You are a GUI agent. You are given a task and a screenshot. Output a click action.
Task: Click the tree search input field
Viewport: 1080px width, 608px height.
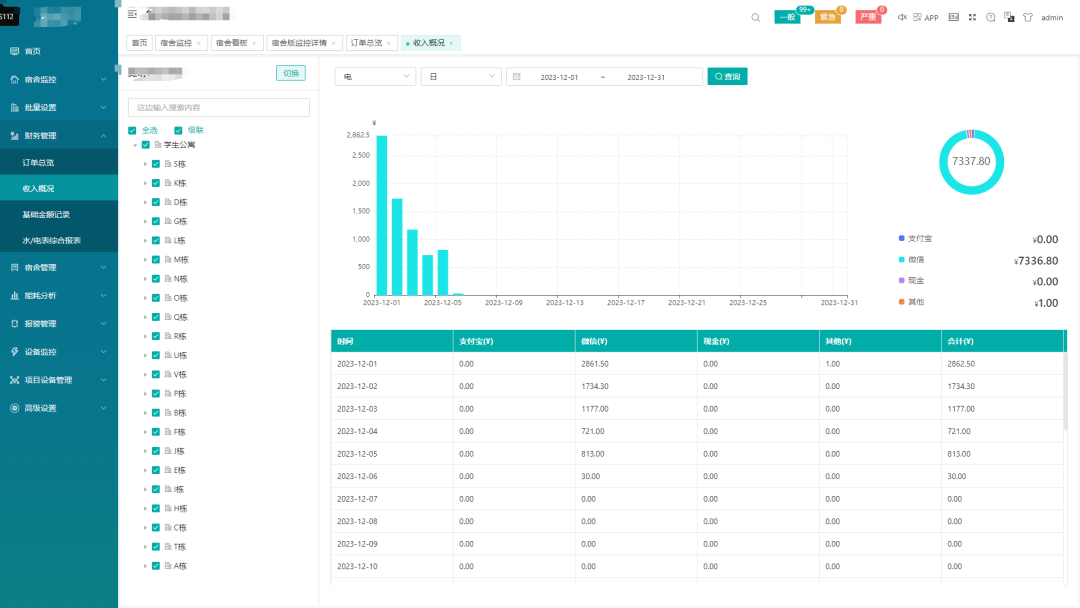pos(219,107)
